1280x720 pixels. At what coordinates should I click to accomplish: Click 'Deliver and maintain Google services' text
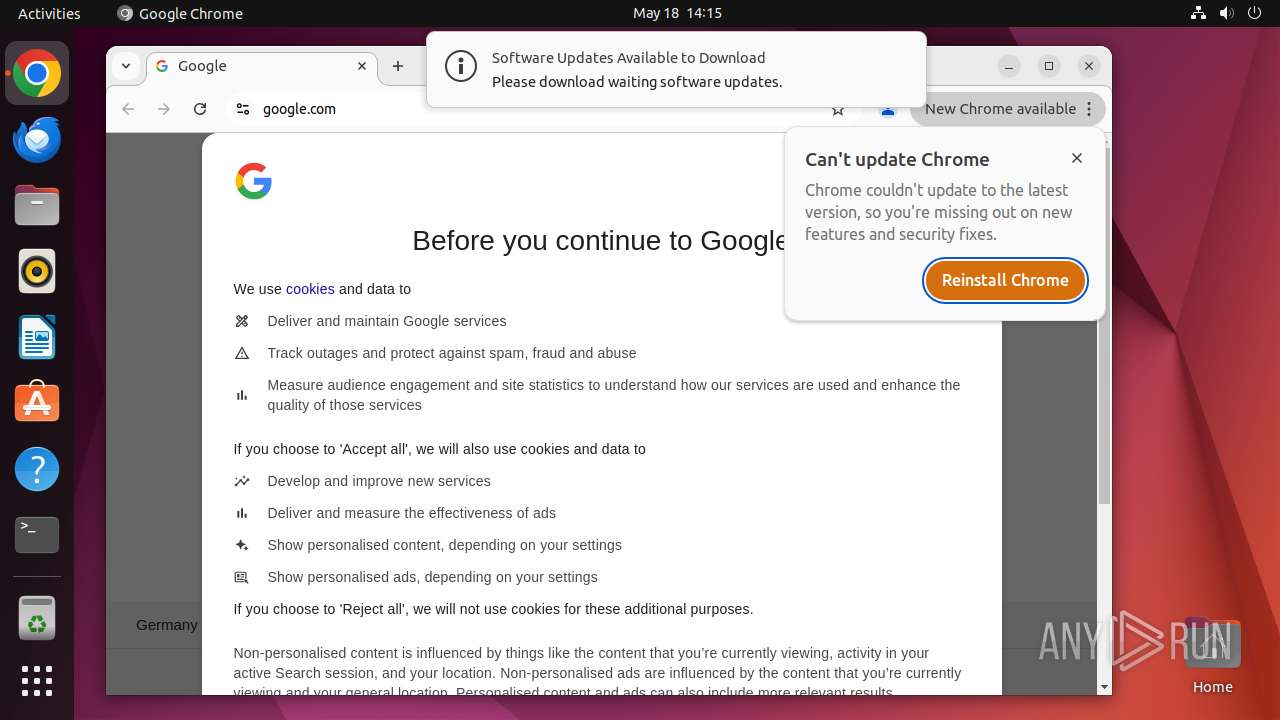click(x=387, y=321)
